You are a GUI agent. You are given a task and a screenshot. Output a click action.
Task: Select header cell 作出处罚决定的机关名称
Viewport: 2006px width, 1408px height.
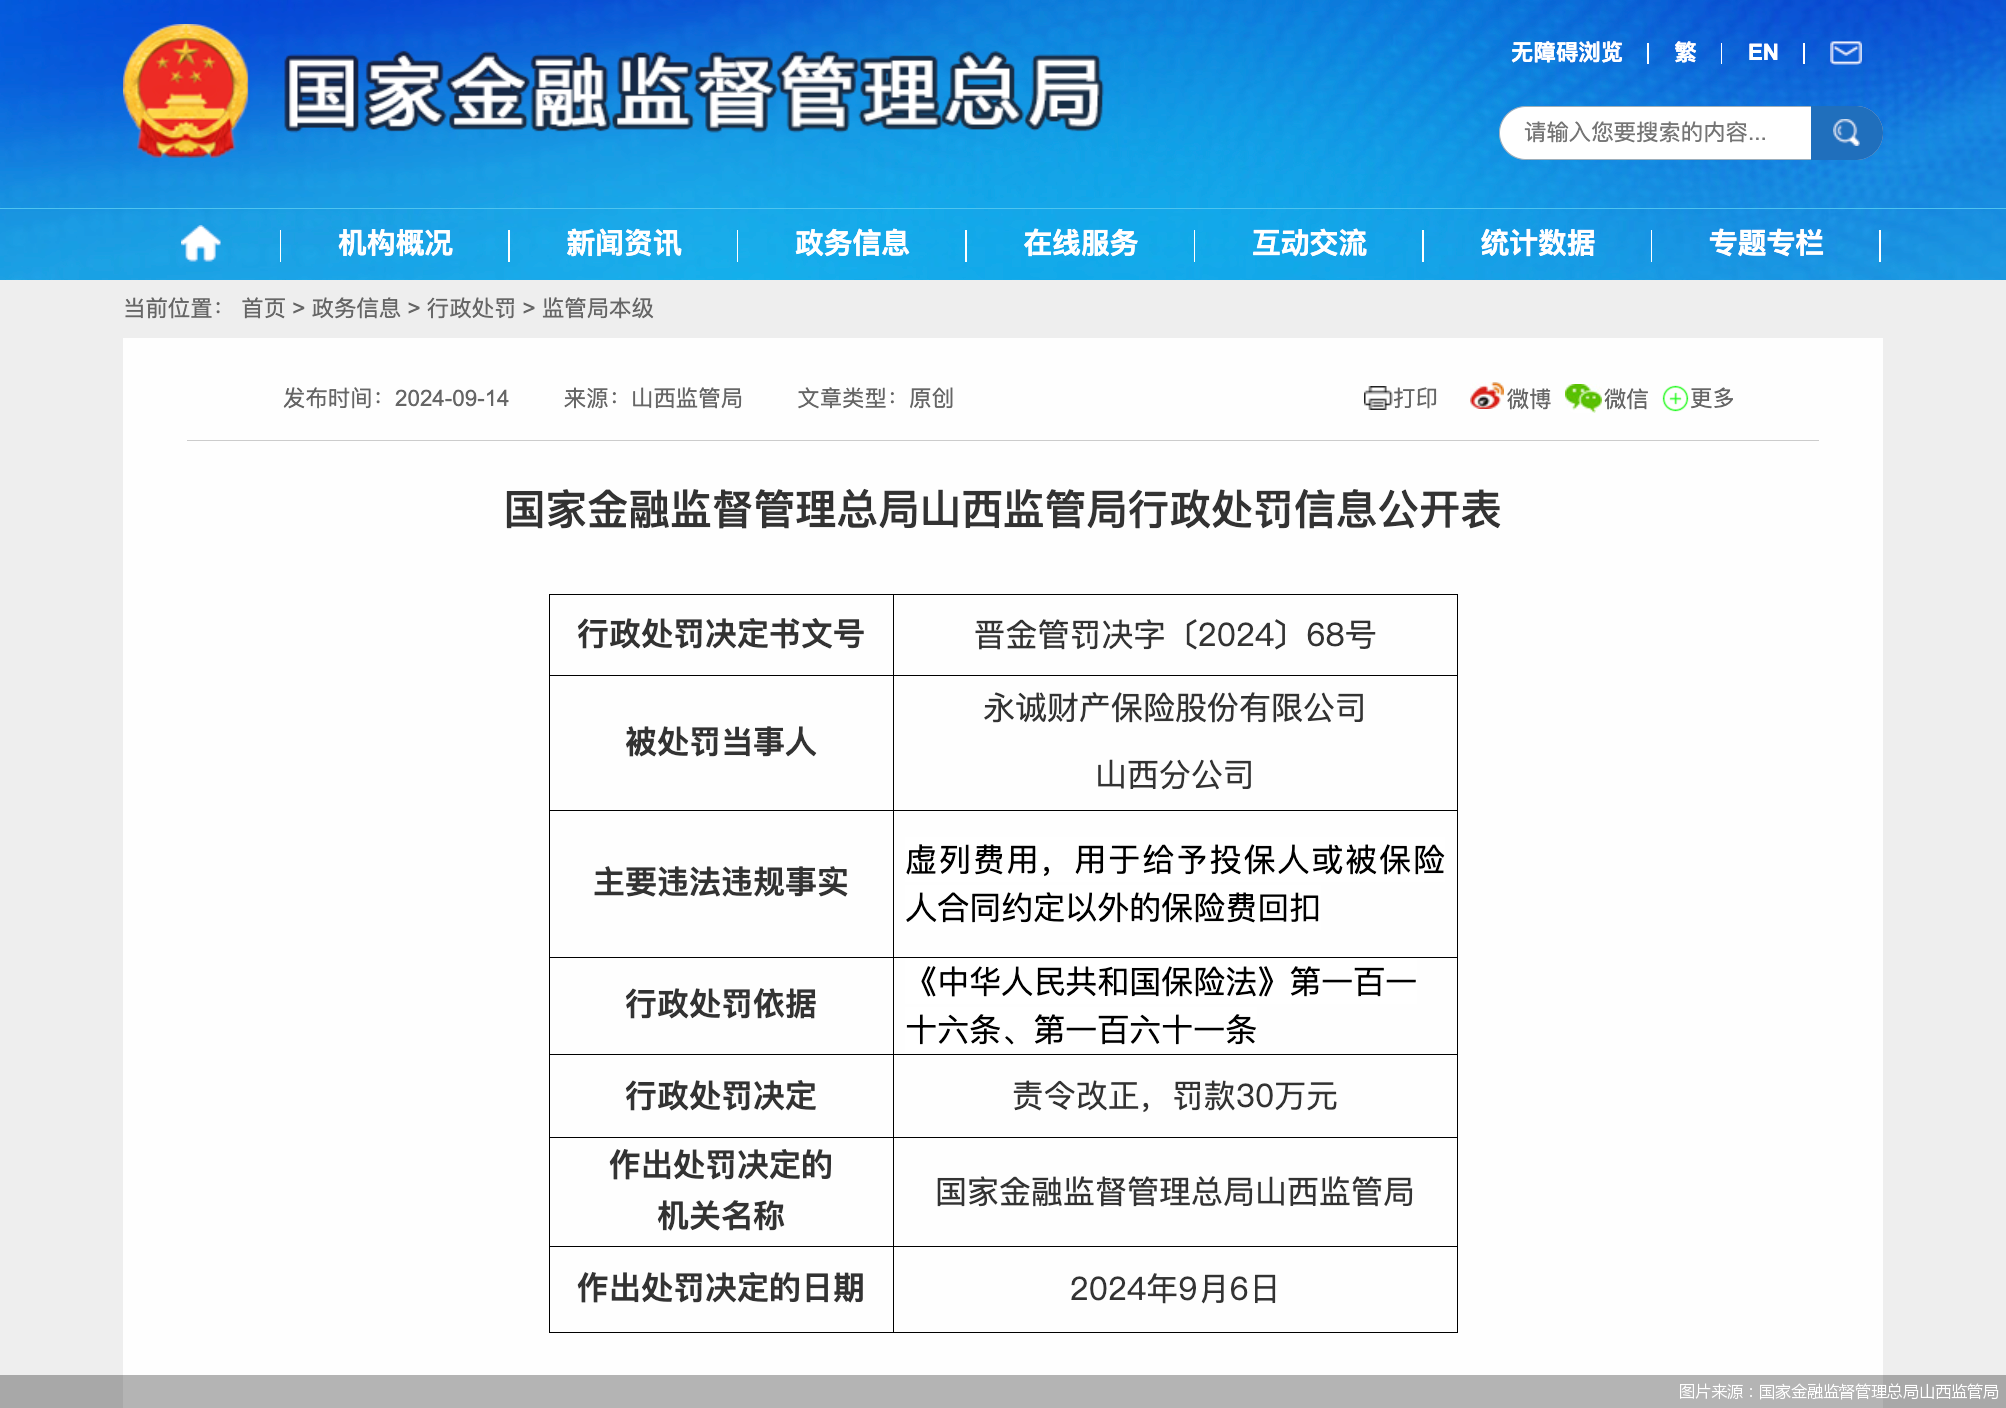[x=721, y=1192]
